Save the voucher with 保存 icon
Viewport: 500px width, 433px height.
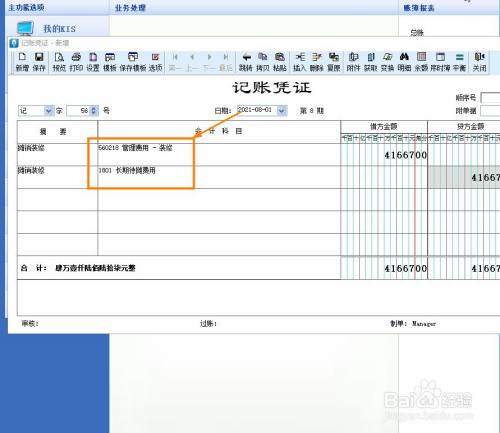(39, 62)
